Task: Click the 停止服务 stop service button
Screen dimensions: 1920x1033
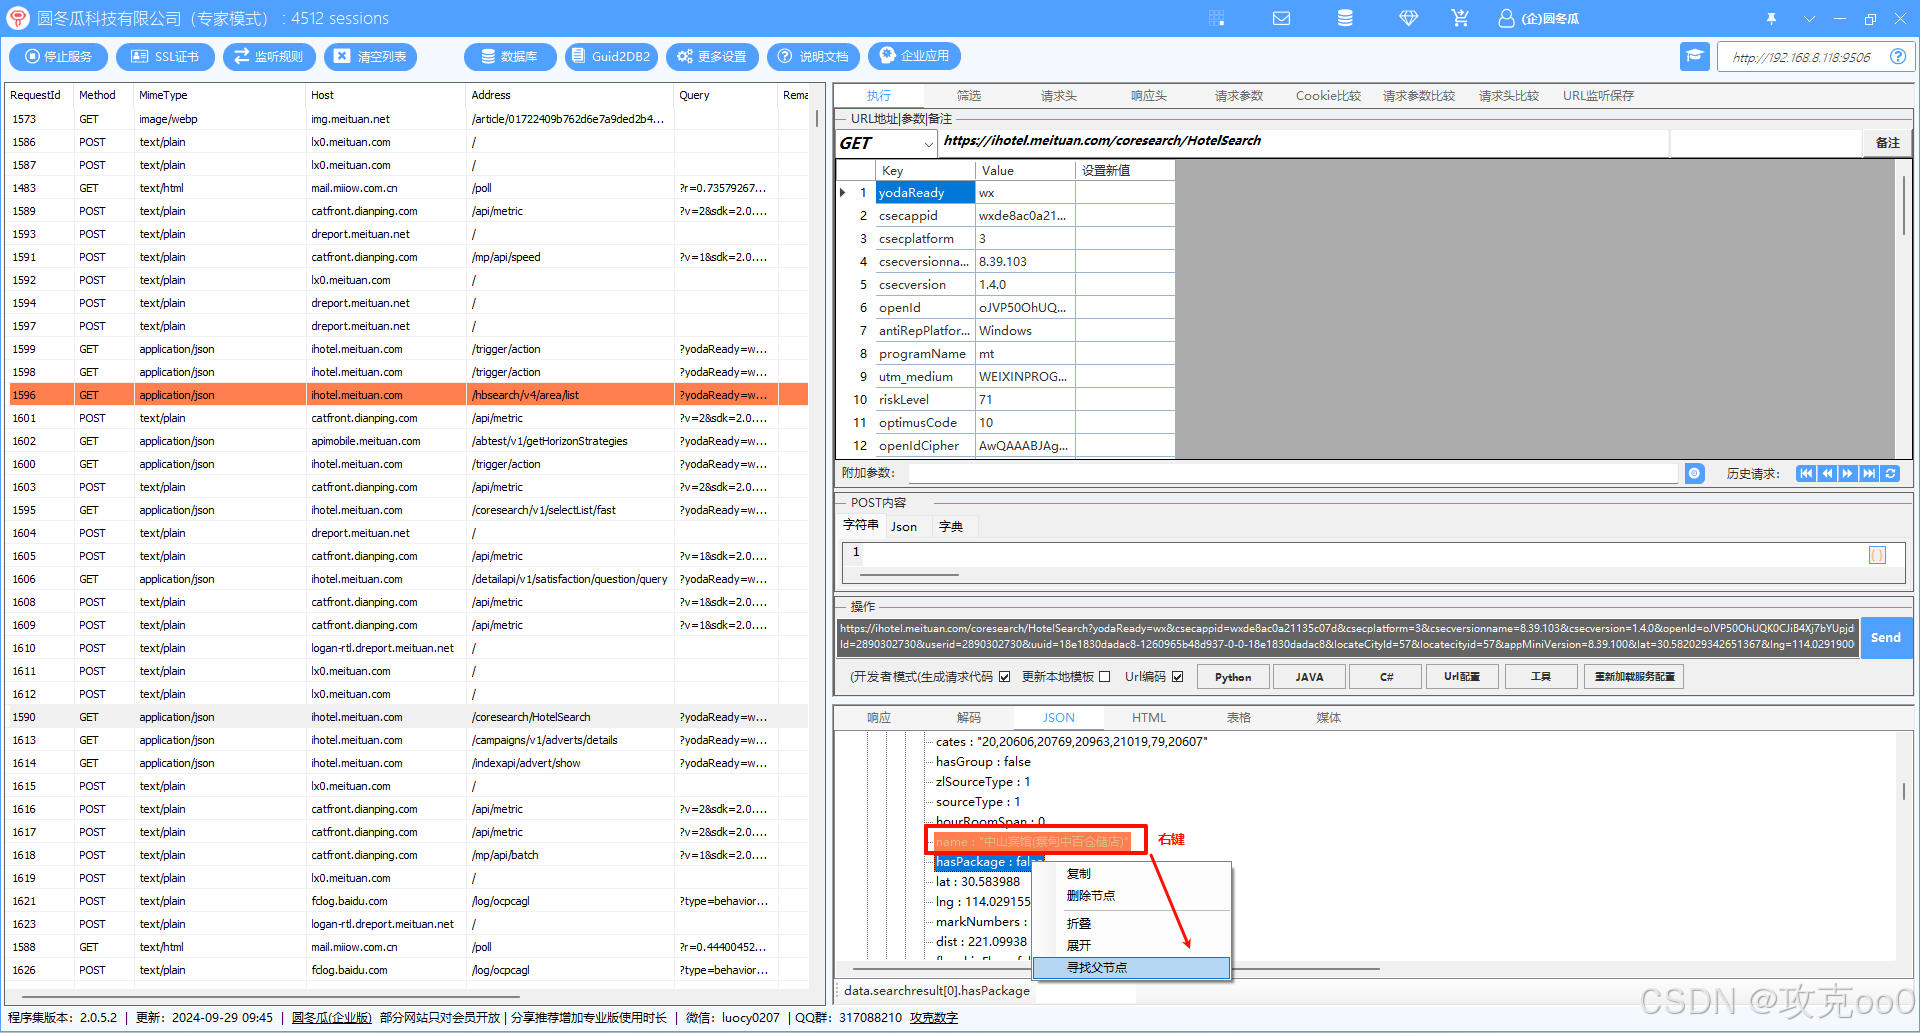Action: [x=58, y=57]
